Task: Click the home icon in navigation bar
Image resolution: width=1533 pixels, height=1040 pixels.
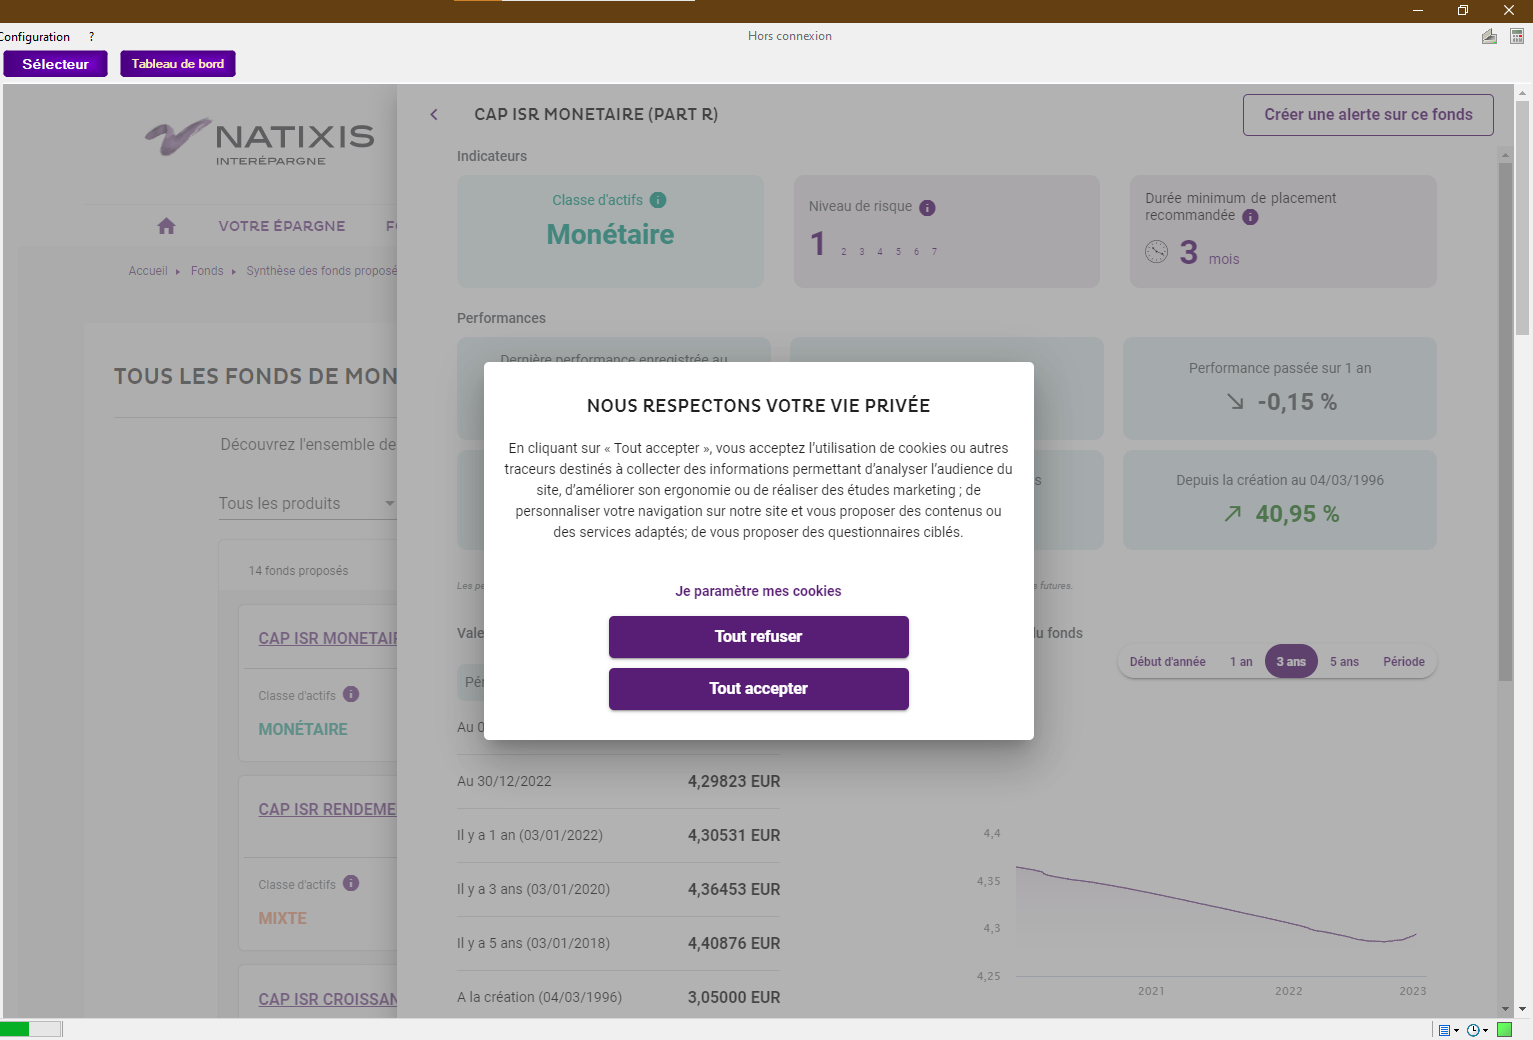Action: (x=166, y=226)
